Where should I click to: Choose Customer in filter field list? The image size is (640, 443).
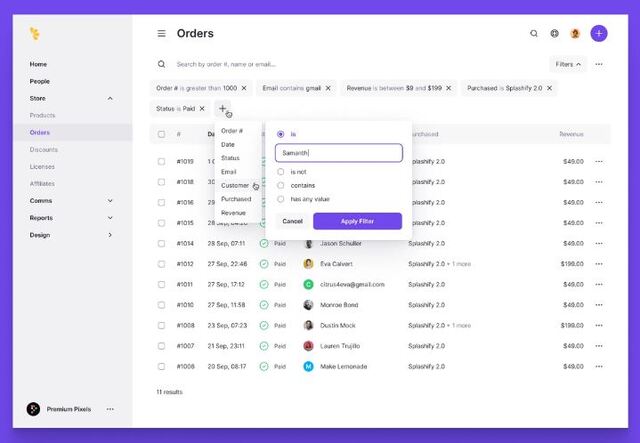coord(235,185)
